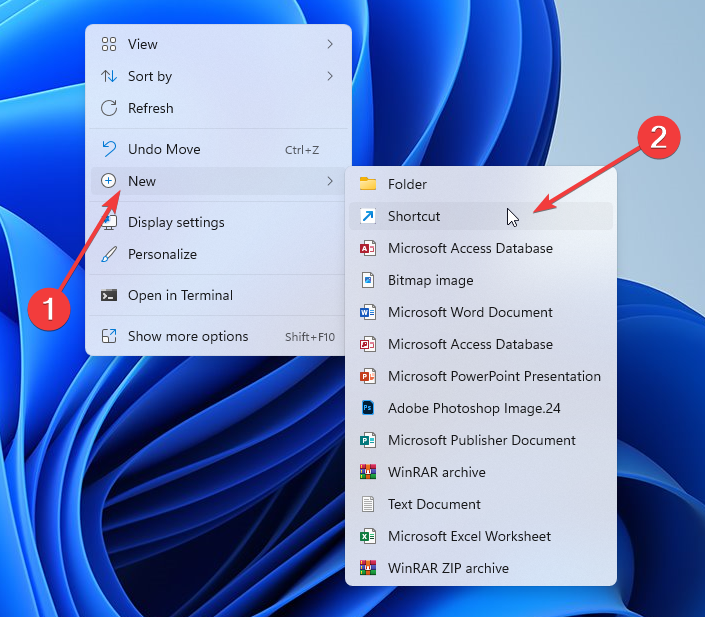Click the Ctrl+Z shortcut label

point(302,150)
